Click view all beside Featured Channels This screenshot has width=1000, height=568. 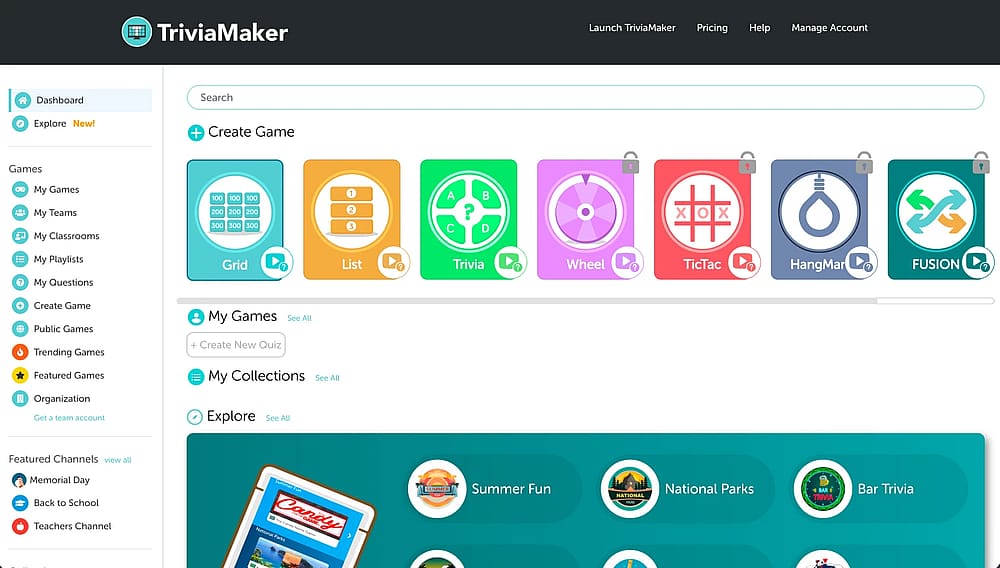pyautogui.click(x=117, y=460)
